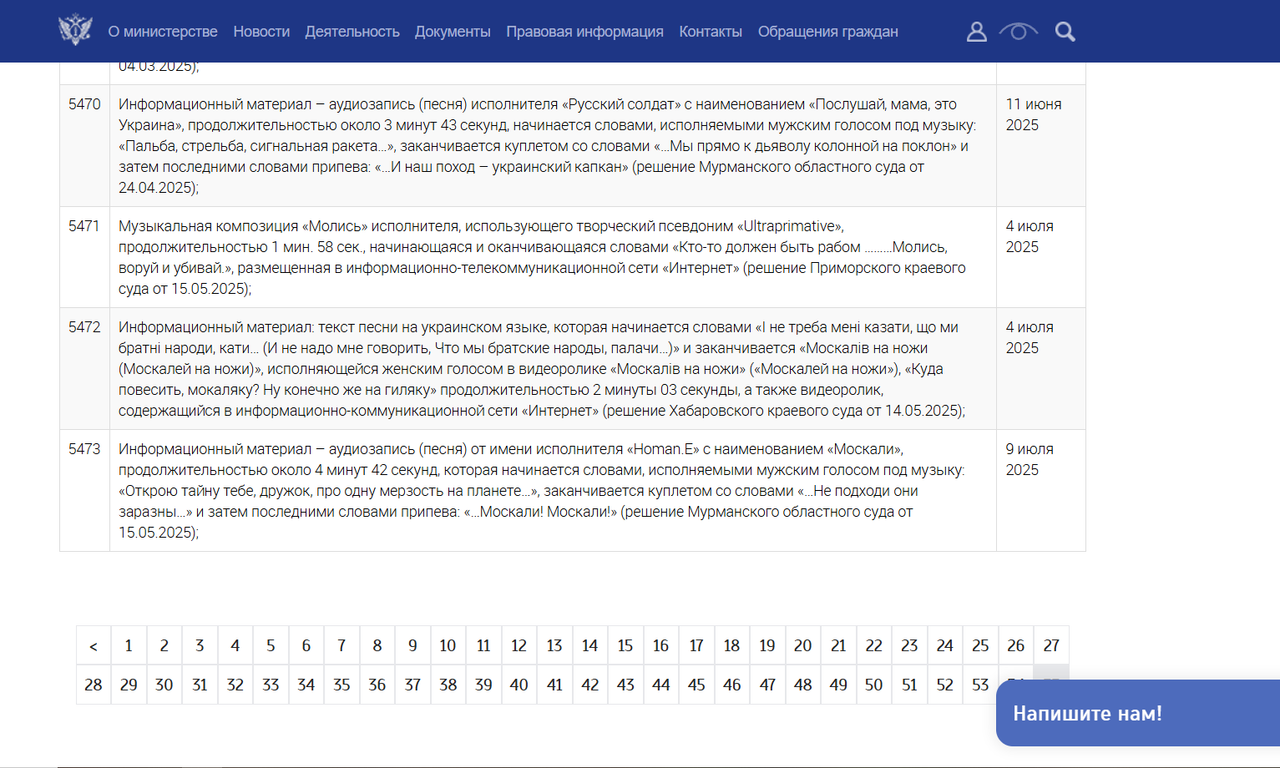Viewport: 1280px width, 768px height.
Task: Open the «О министерстве» menu
Action: [163, 31]
